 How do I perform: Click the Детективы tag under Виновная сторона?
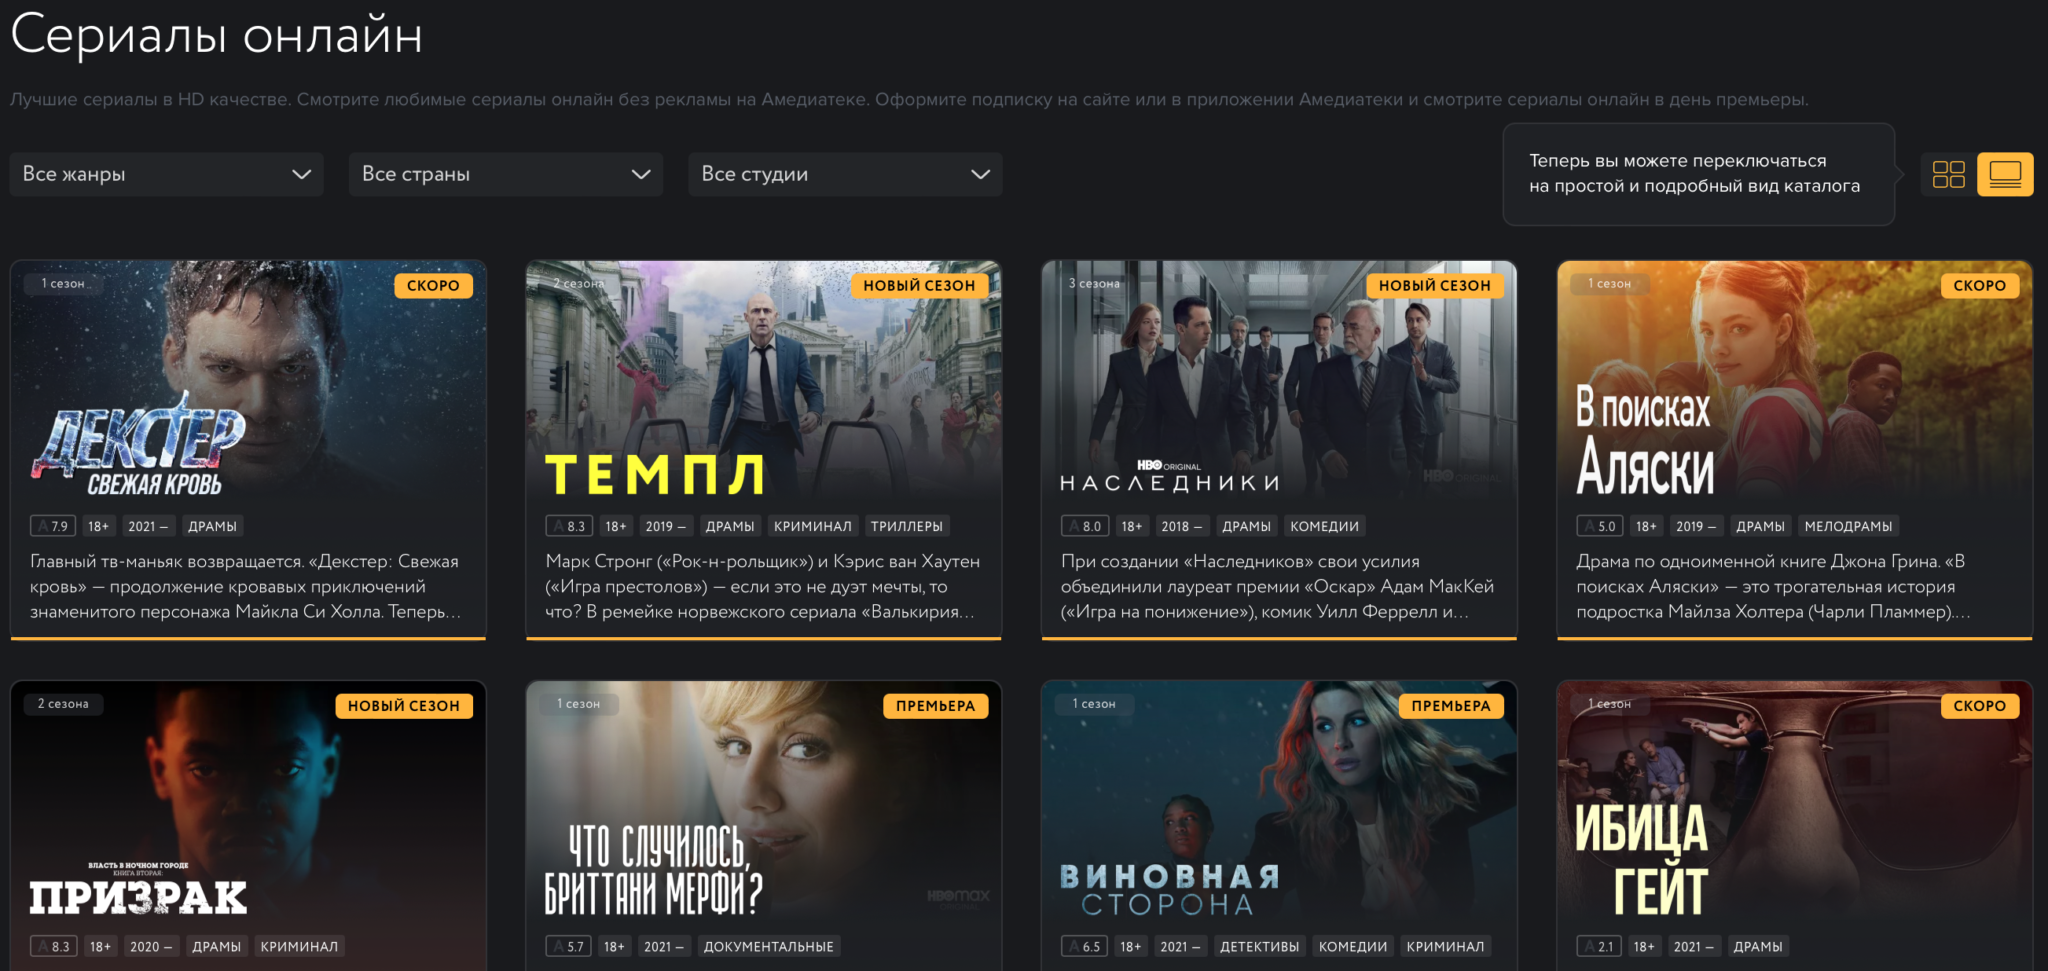pyautogui.click(x=1259, y=946)
